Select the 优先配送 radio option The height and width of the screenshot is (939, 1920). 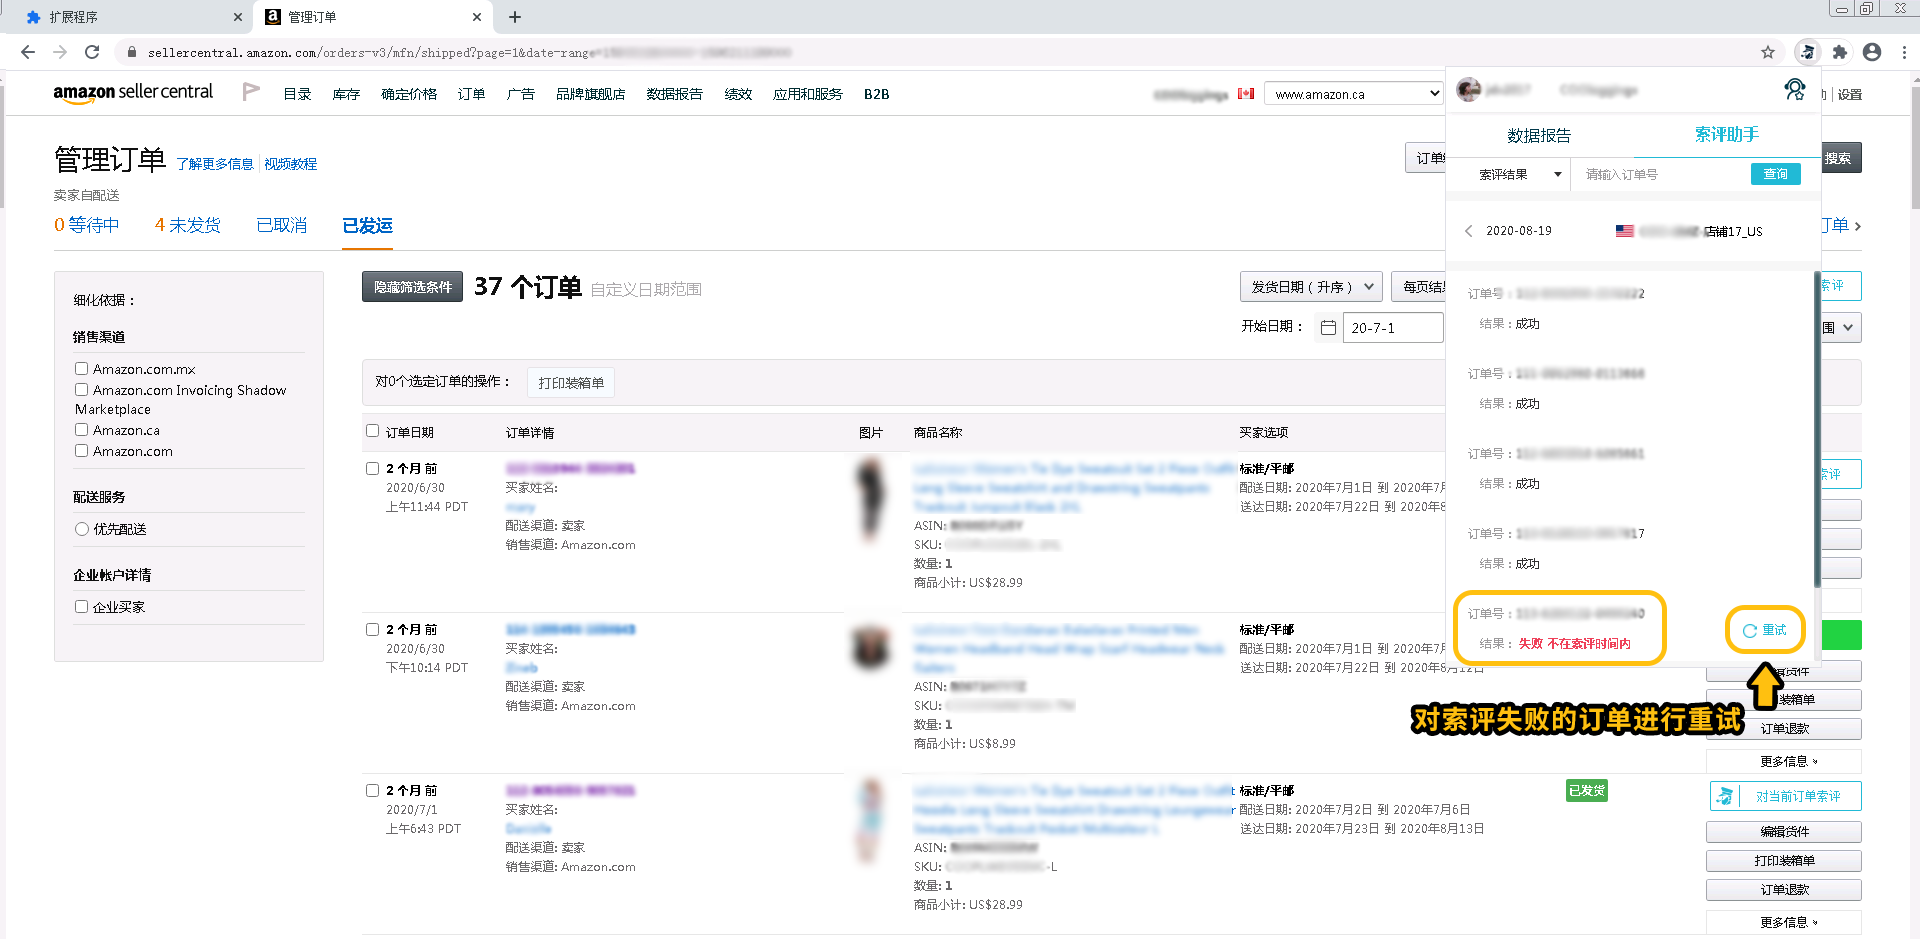coord(82,529)
